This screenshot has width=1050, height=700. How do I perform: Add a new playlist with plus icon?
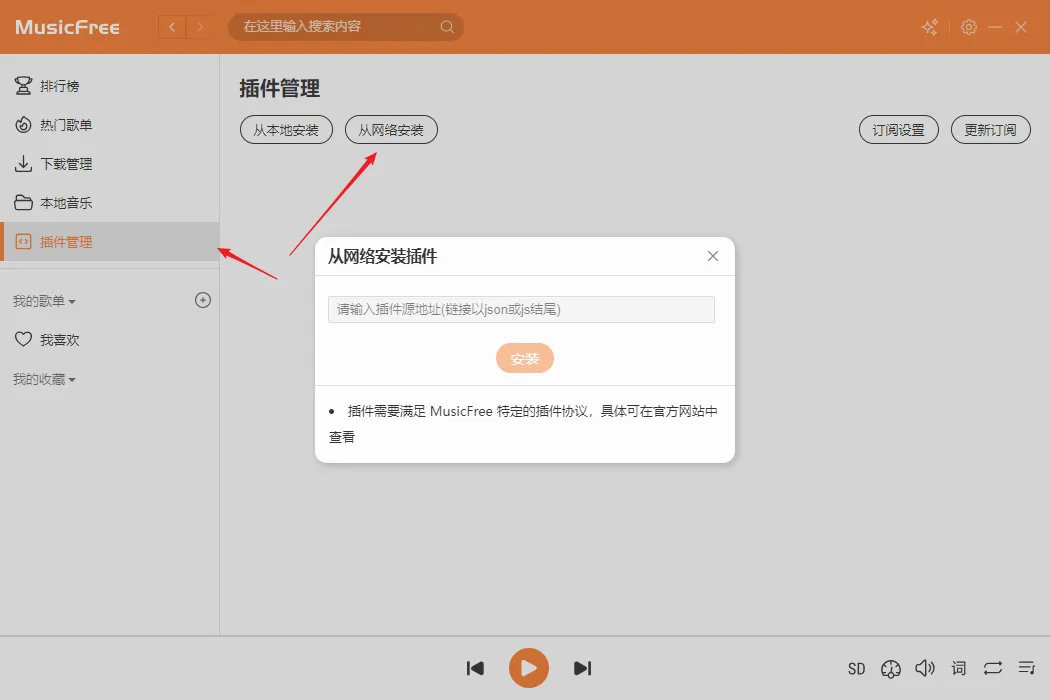[203, 300]
